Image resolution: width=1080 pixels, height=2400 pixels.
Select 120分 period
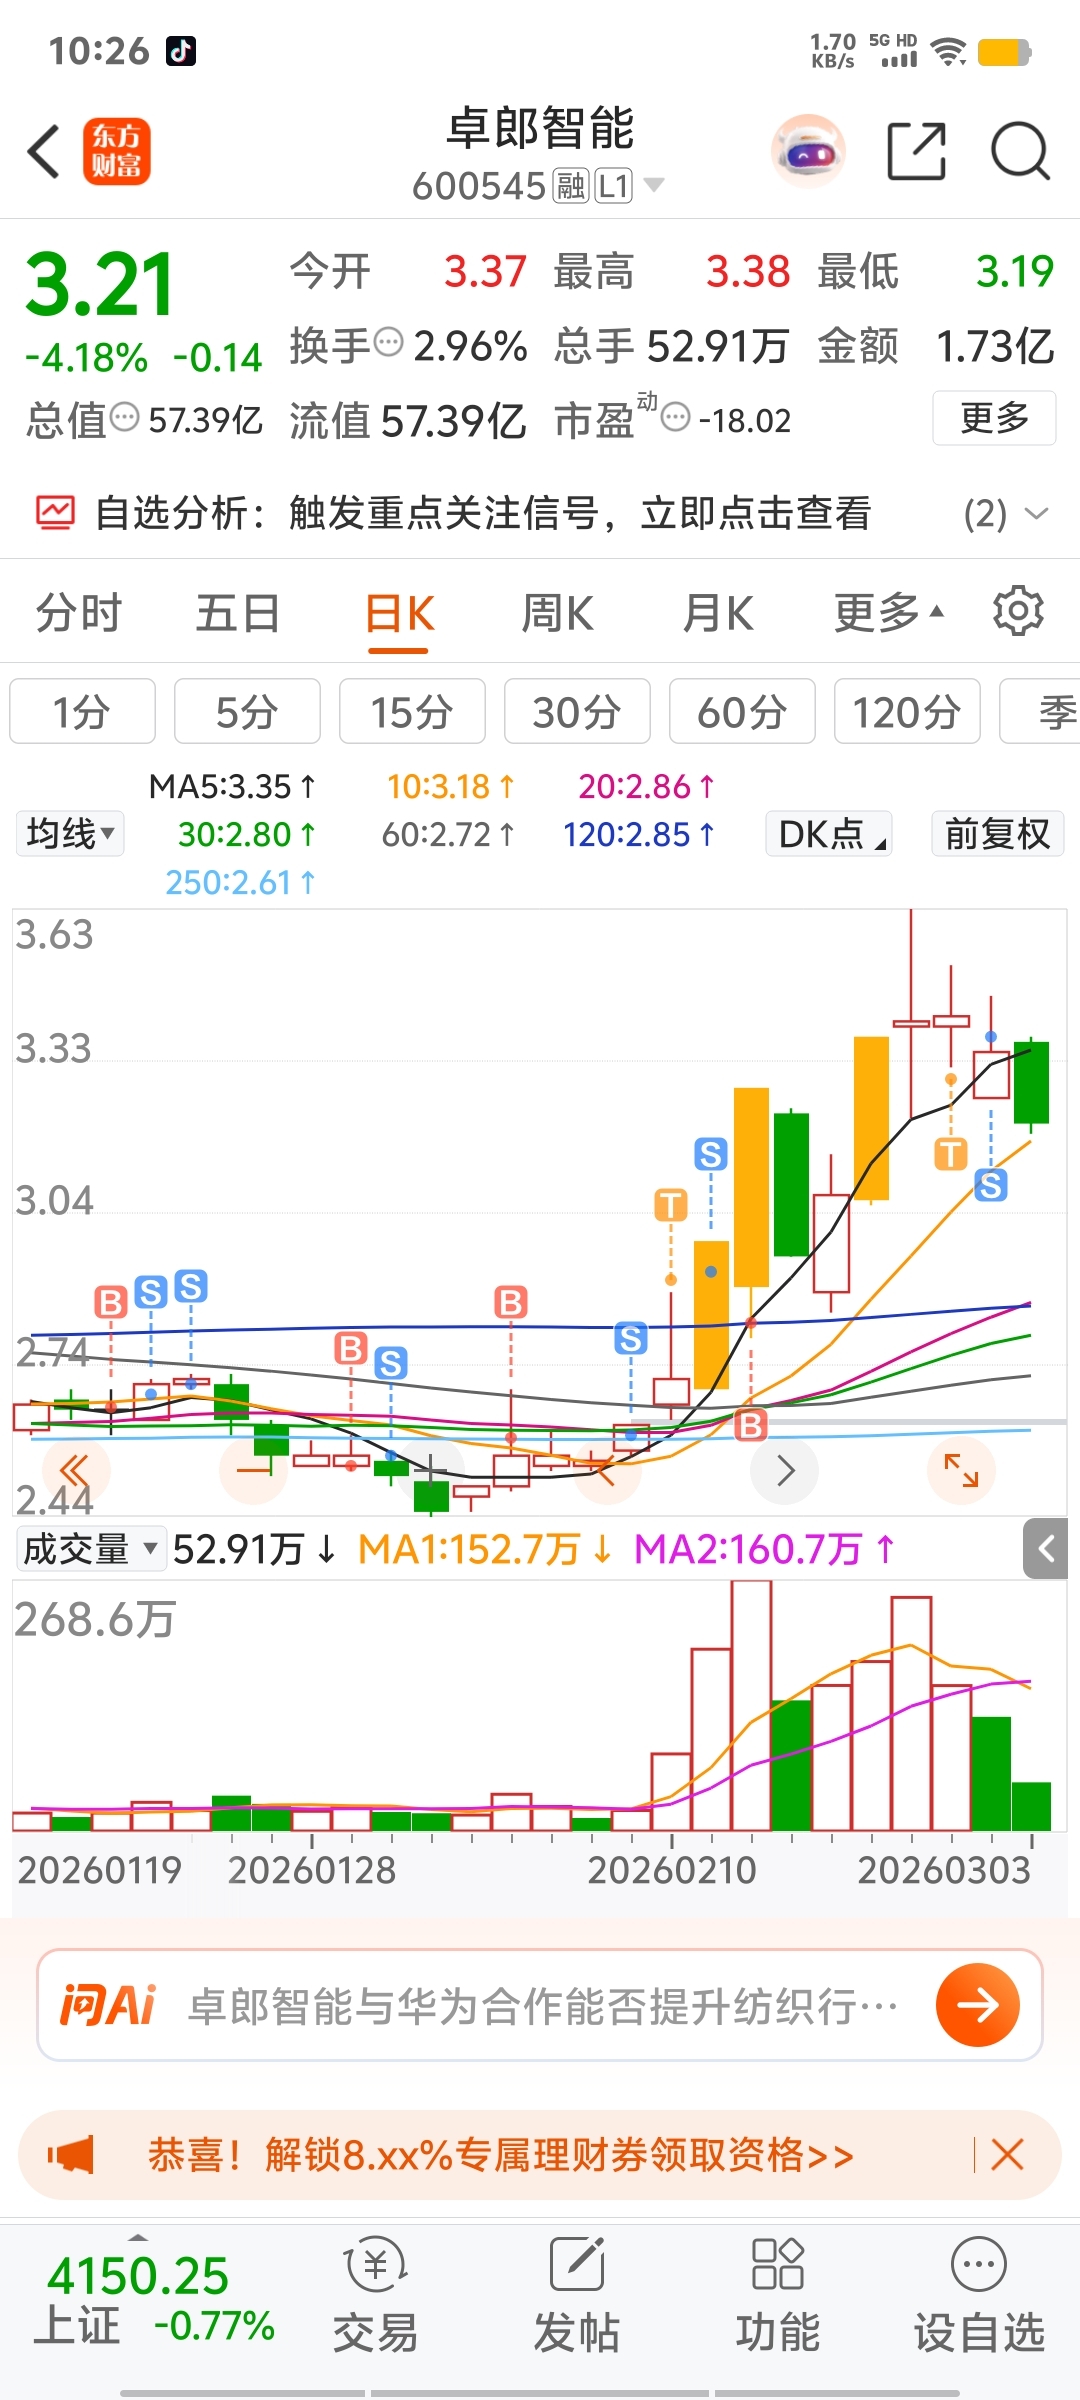click(x=907, y=711)
